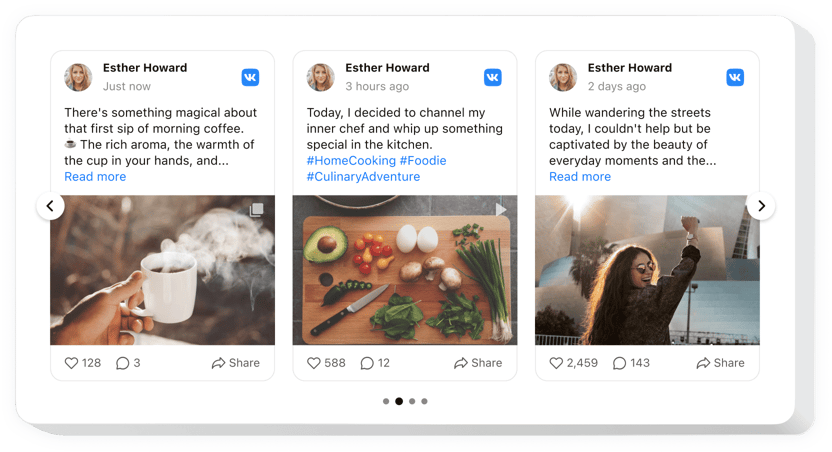Screen dimensions: 832x452
Task: Click the VK logo on the 3 hours ago post
Action: point(493,77)
